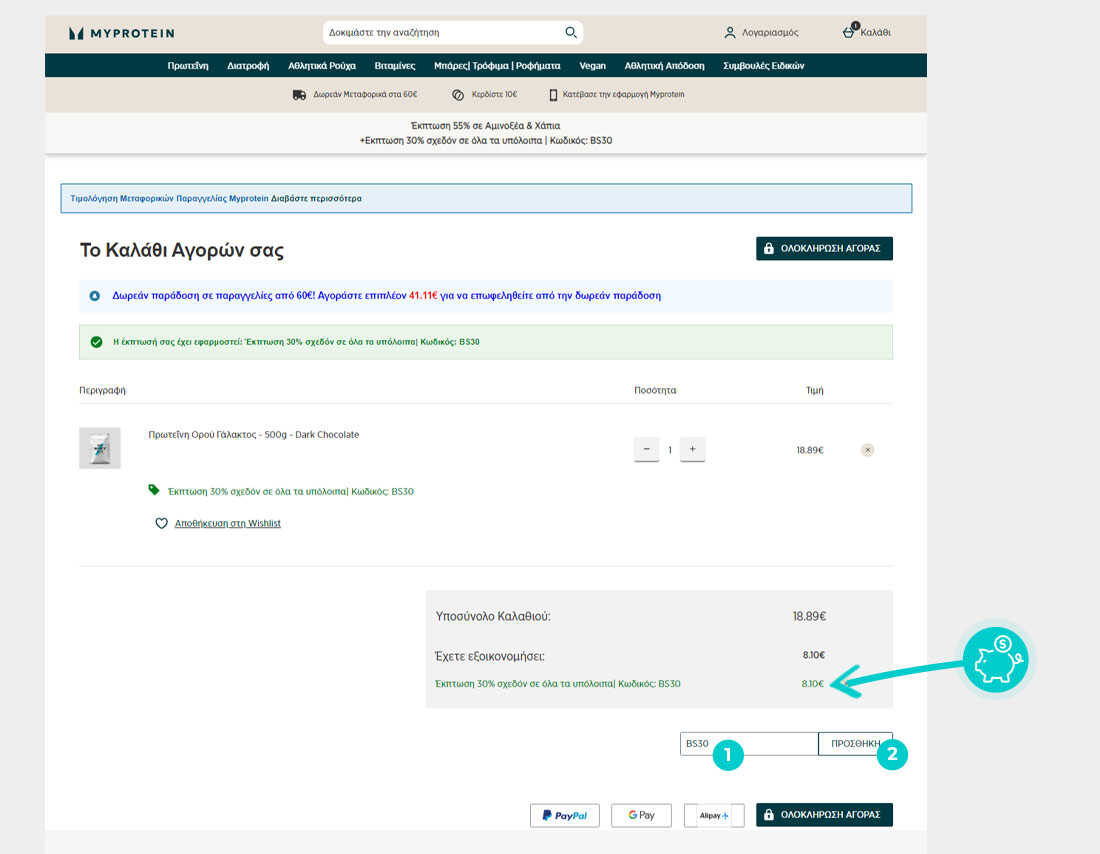Click the search magnifier icon
Image resolution: width=1100 pixels, height=854 pixels.
click(x=570, y=32)
